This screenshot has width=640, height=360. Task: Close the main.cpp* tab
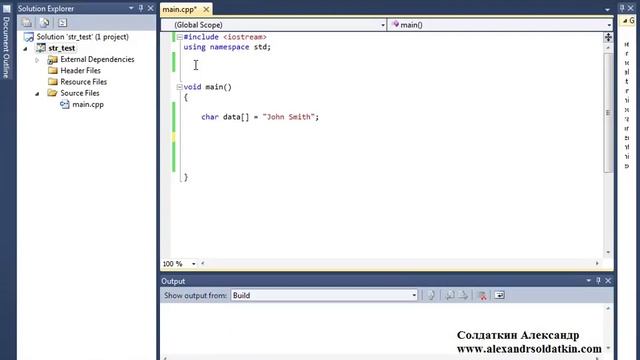(x=207, y=9)
